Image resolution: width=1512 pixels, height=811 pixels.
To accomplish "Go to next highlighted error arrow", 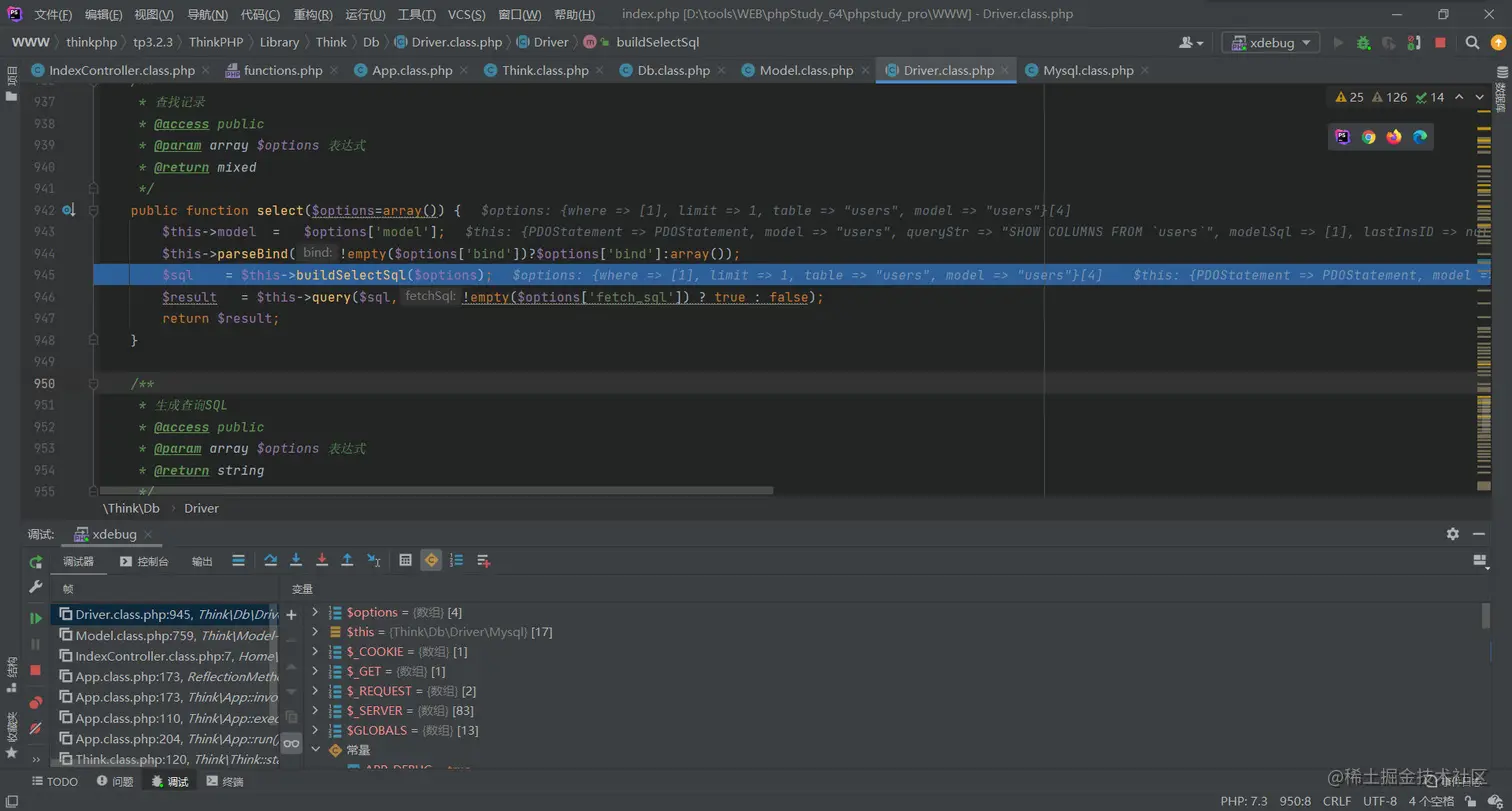I will click(x=1480, y=97).
